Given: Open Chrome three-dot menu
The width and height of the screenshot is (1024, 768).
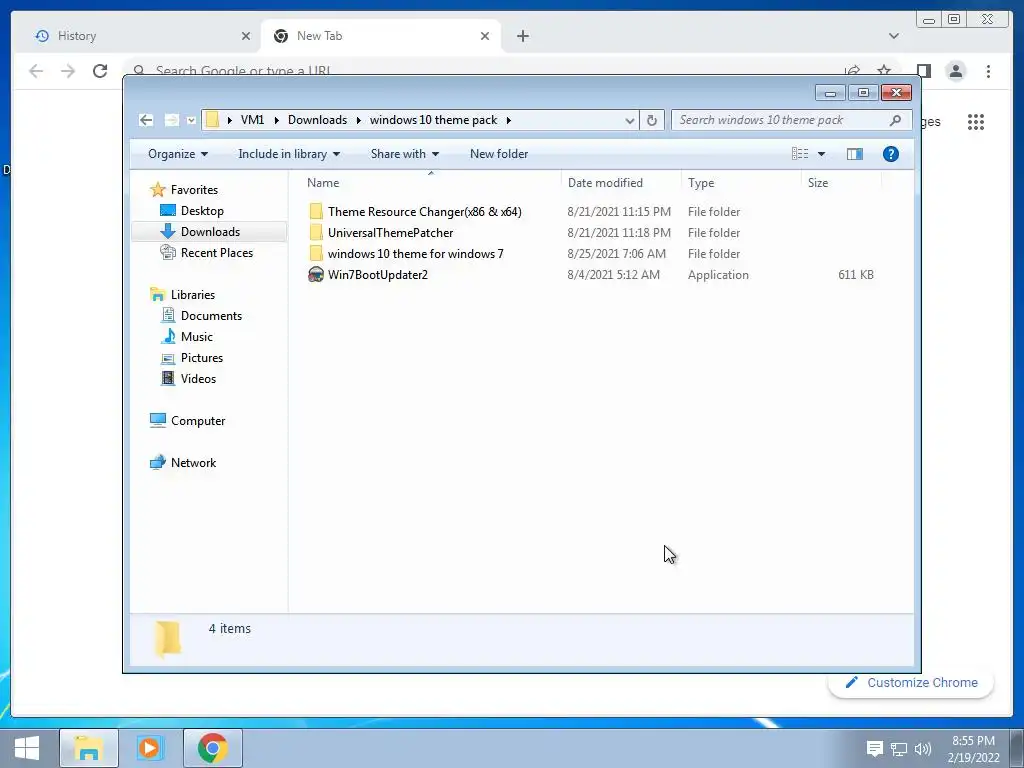Looking at the screenshot, I should [x=988, y=71].
